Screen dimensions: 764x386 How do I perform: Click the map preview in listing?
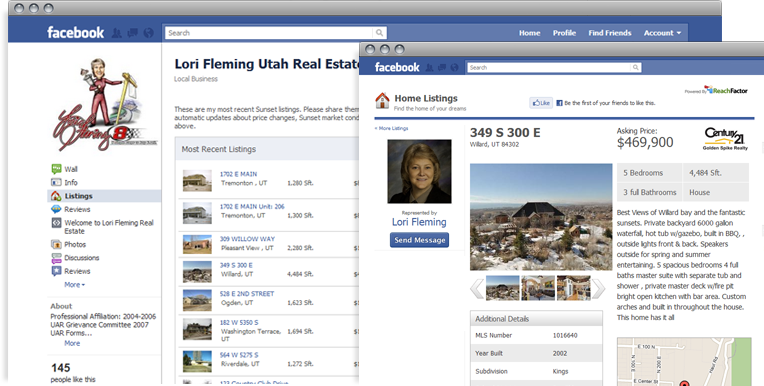pos(684,362)
